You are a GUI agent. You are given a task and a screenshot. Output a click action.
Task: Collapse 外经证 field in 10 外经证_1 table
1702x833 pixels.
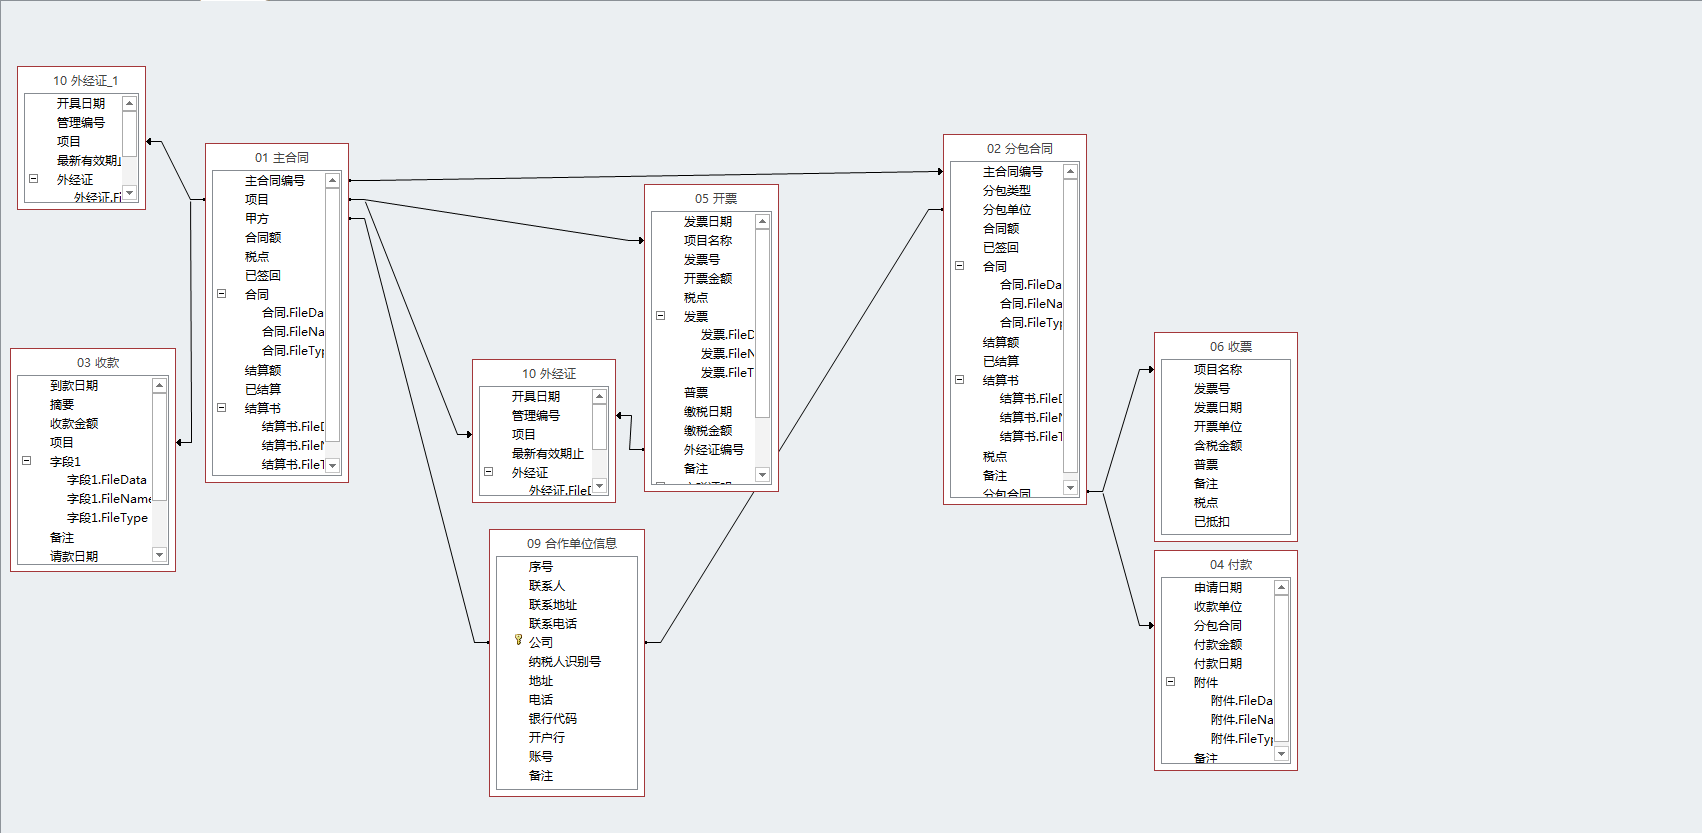point(33,179)
